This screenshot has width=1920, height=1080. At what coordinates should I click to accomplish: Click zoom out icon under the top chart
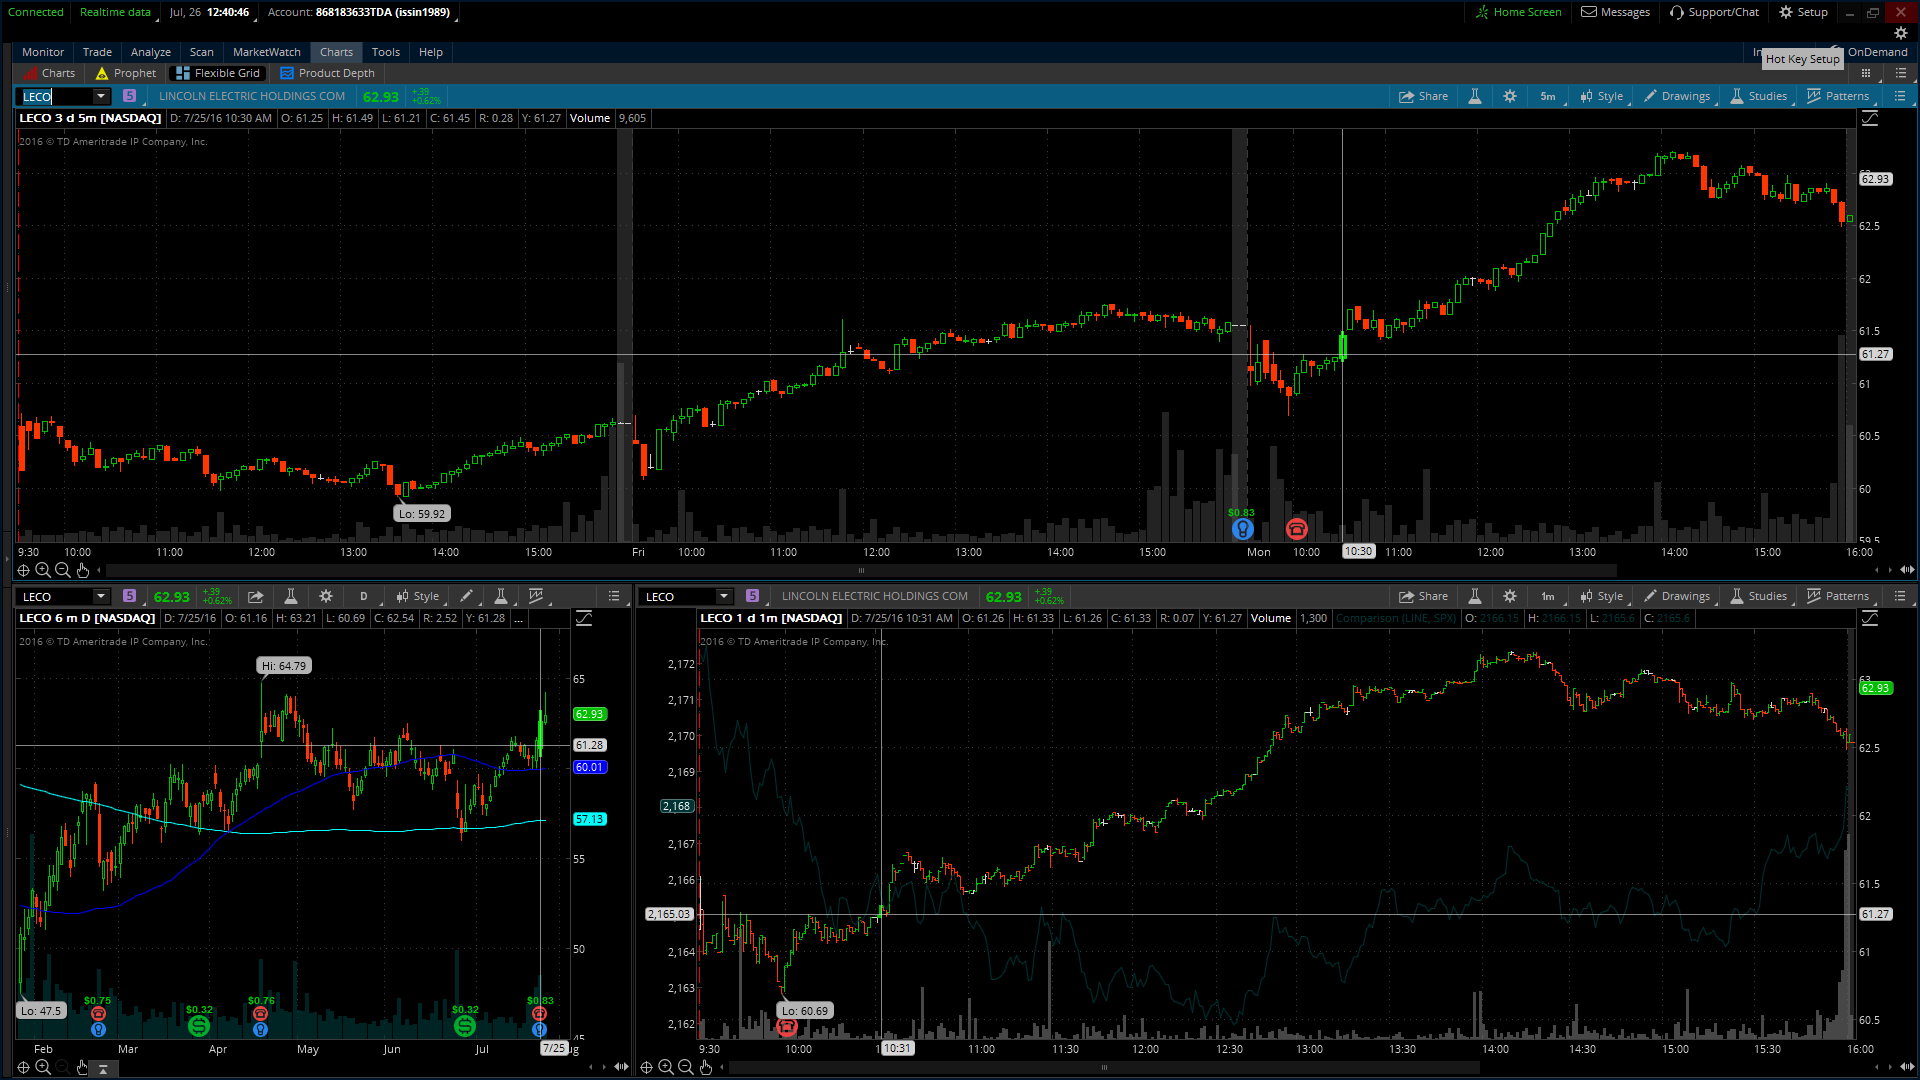[63, 570]
